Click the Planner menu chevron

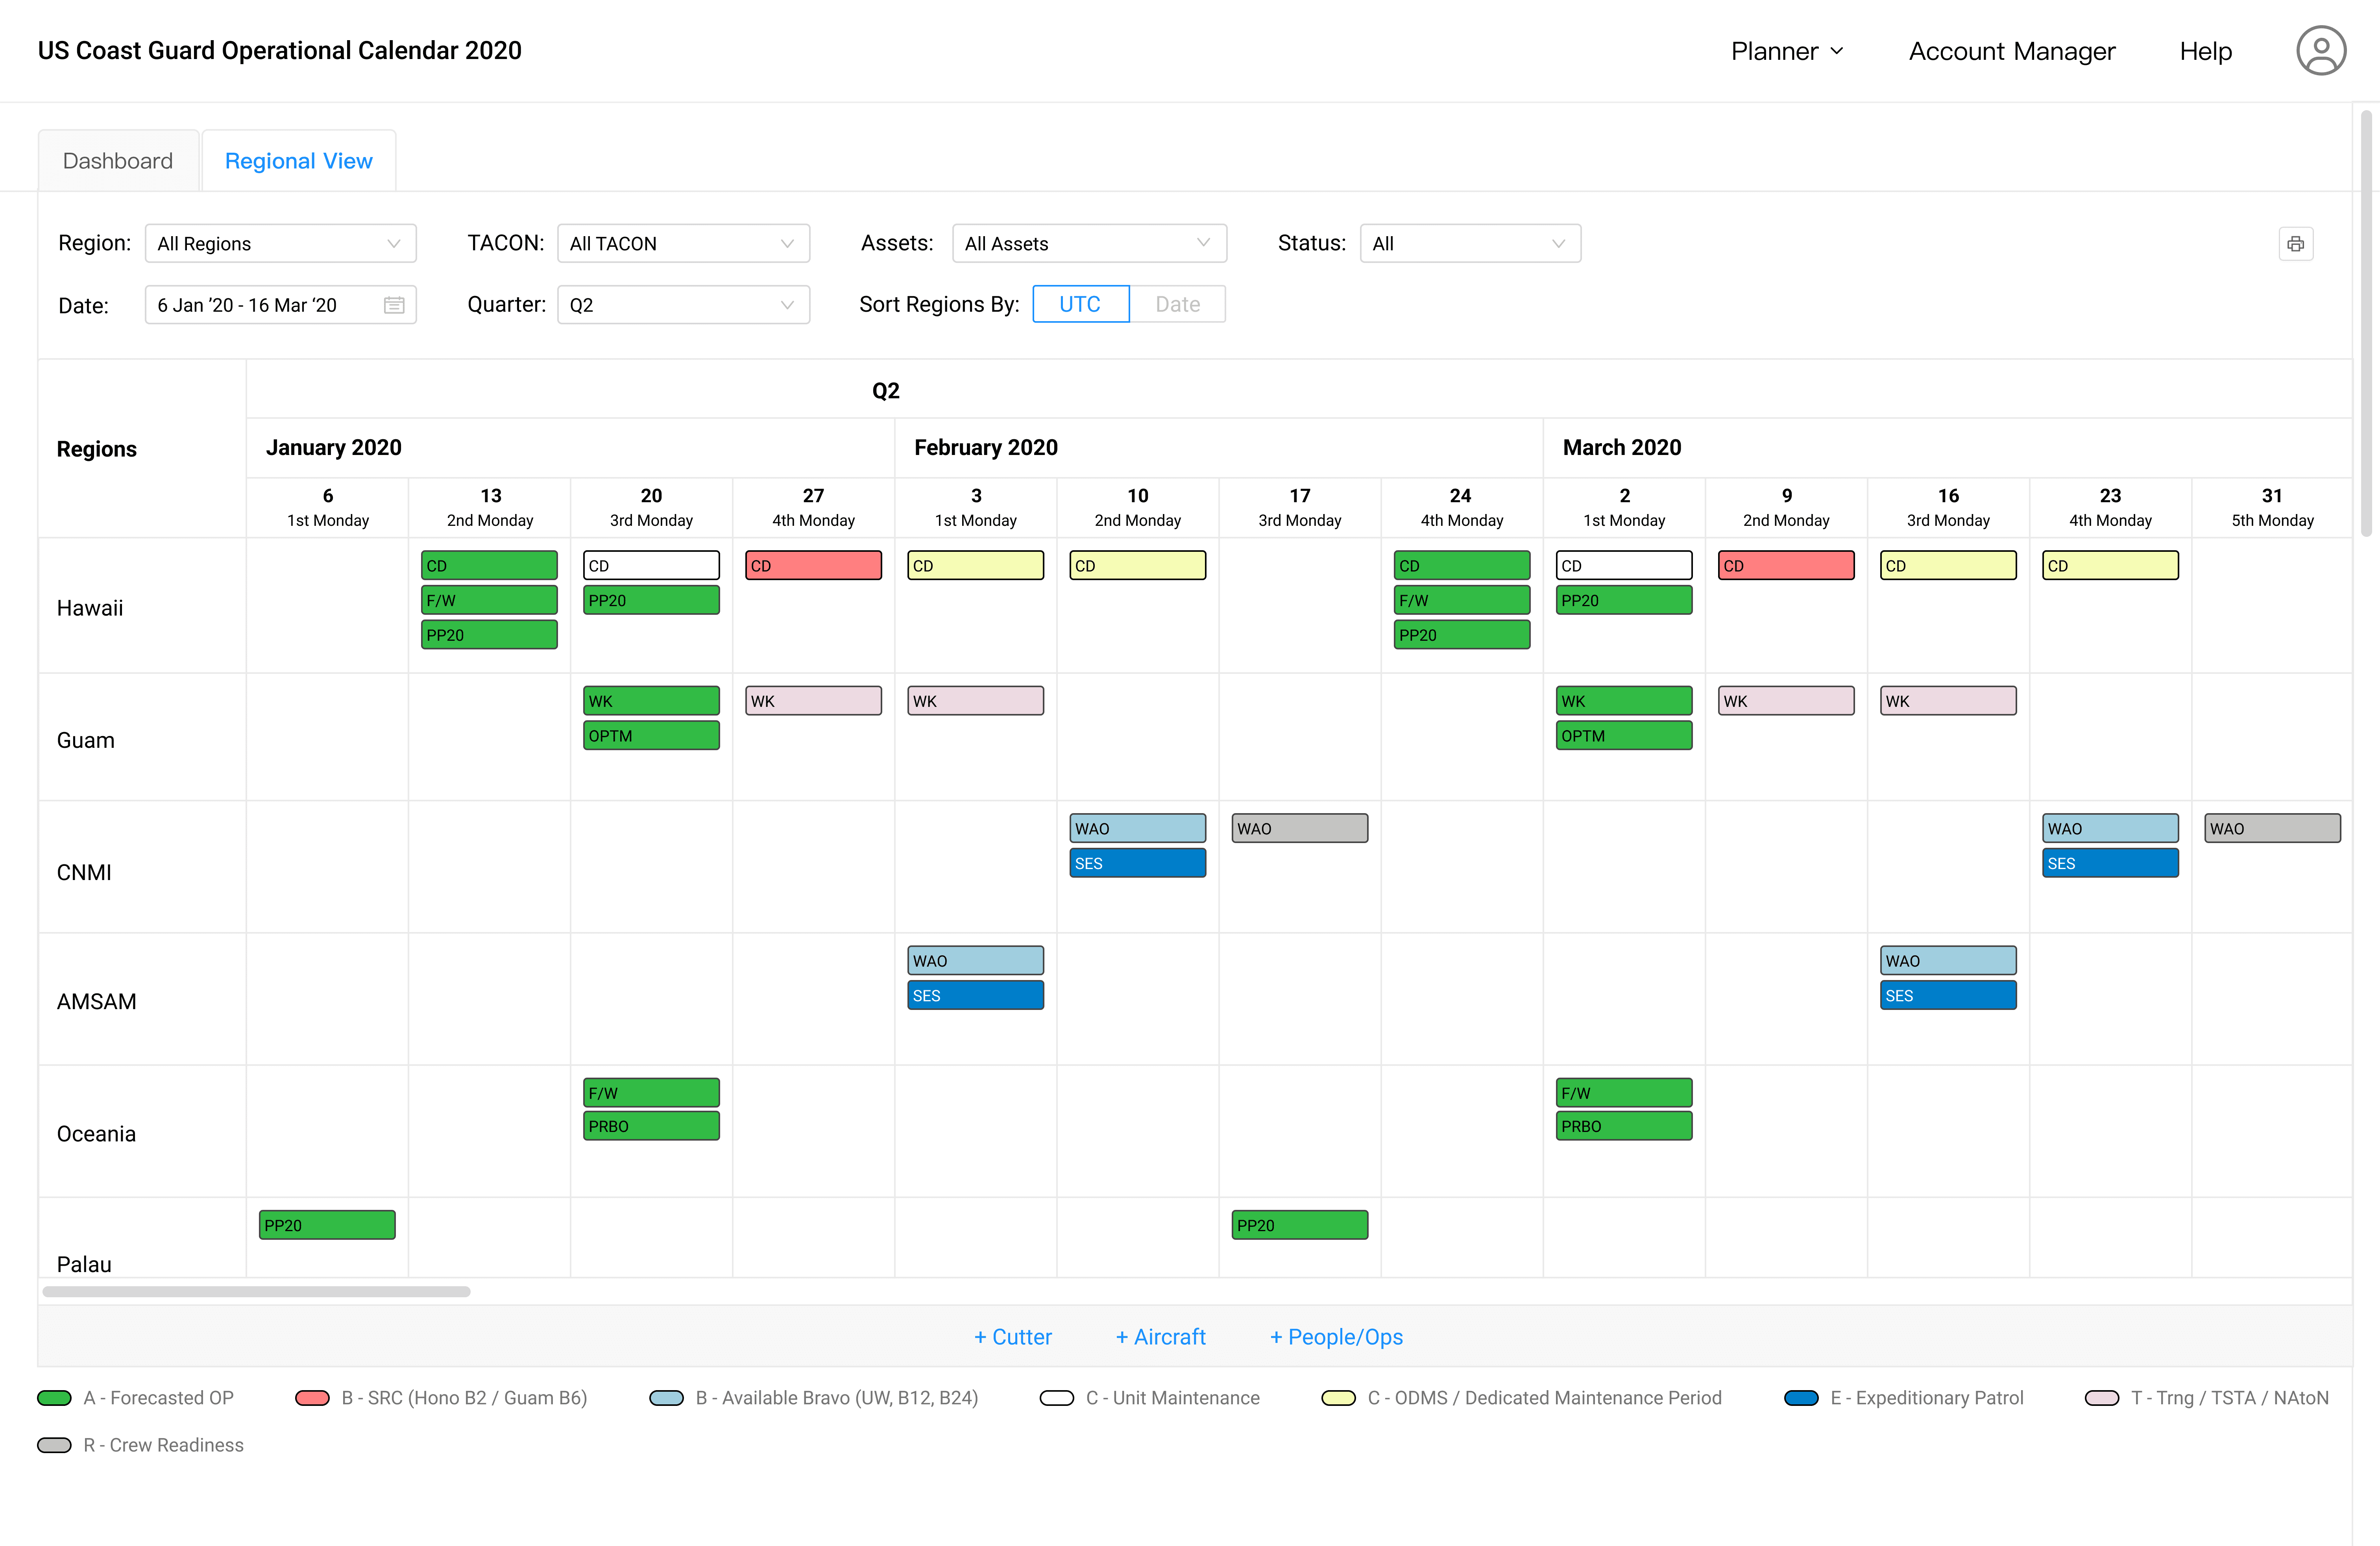point(1837,51)
